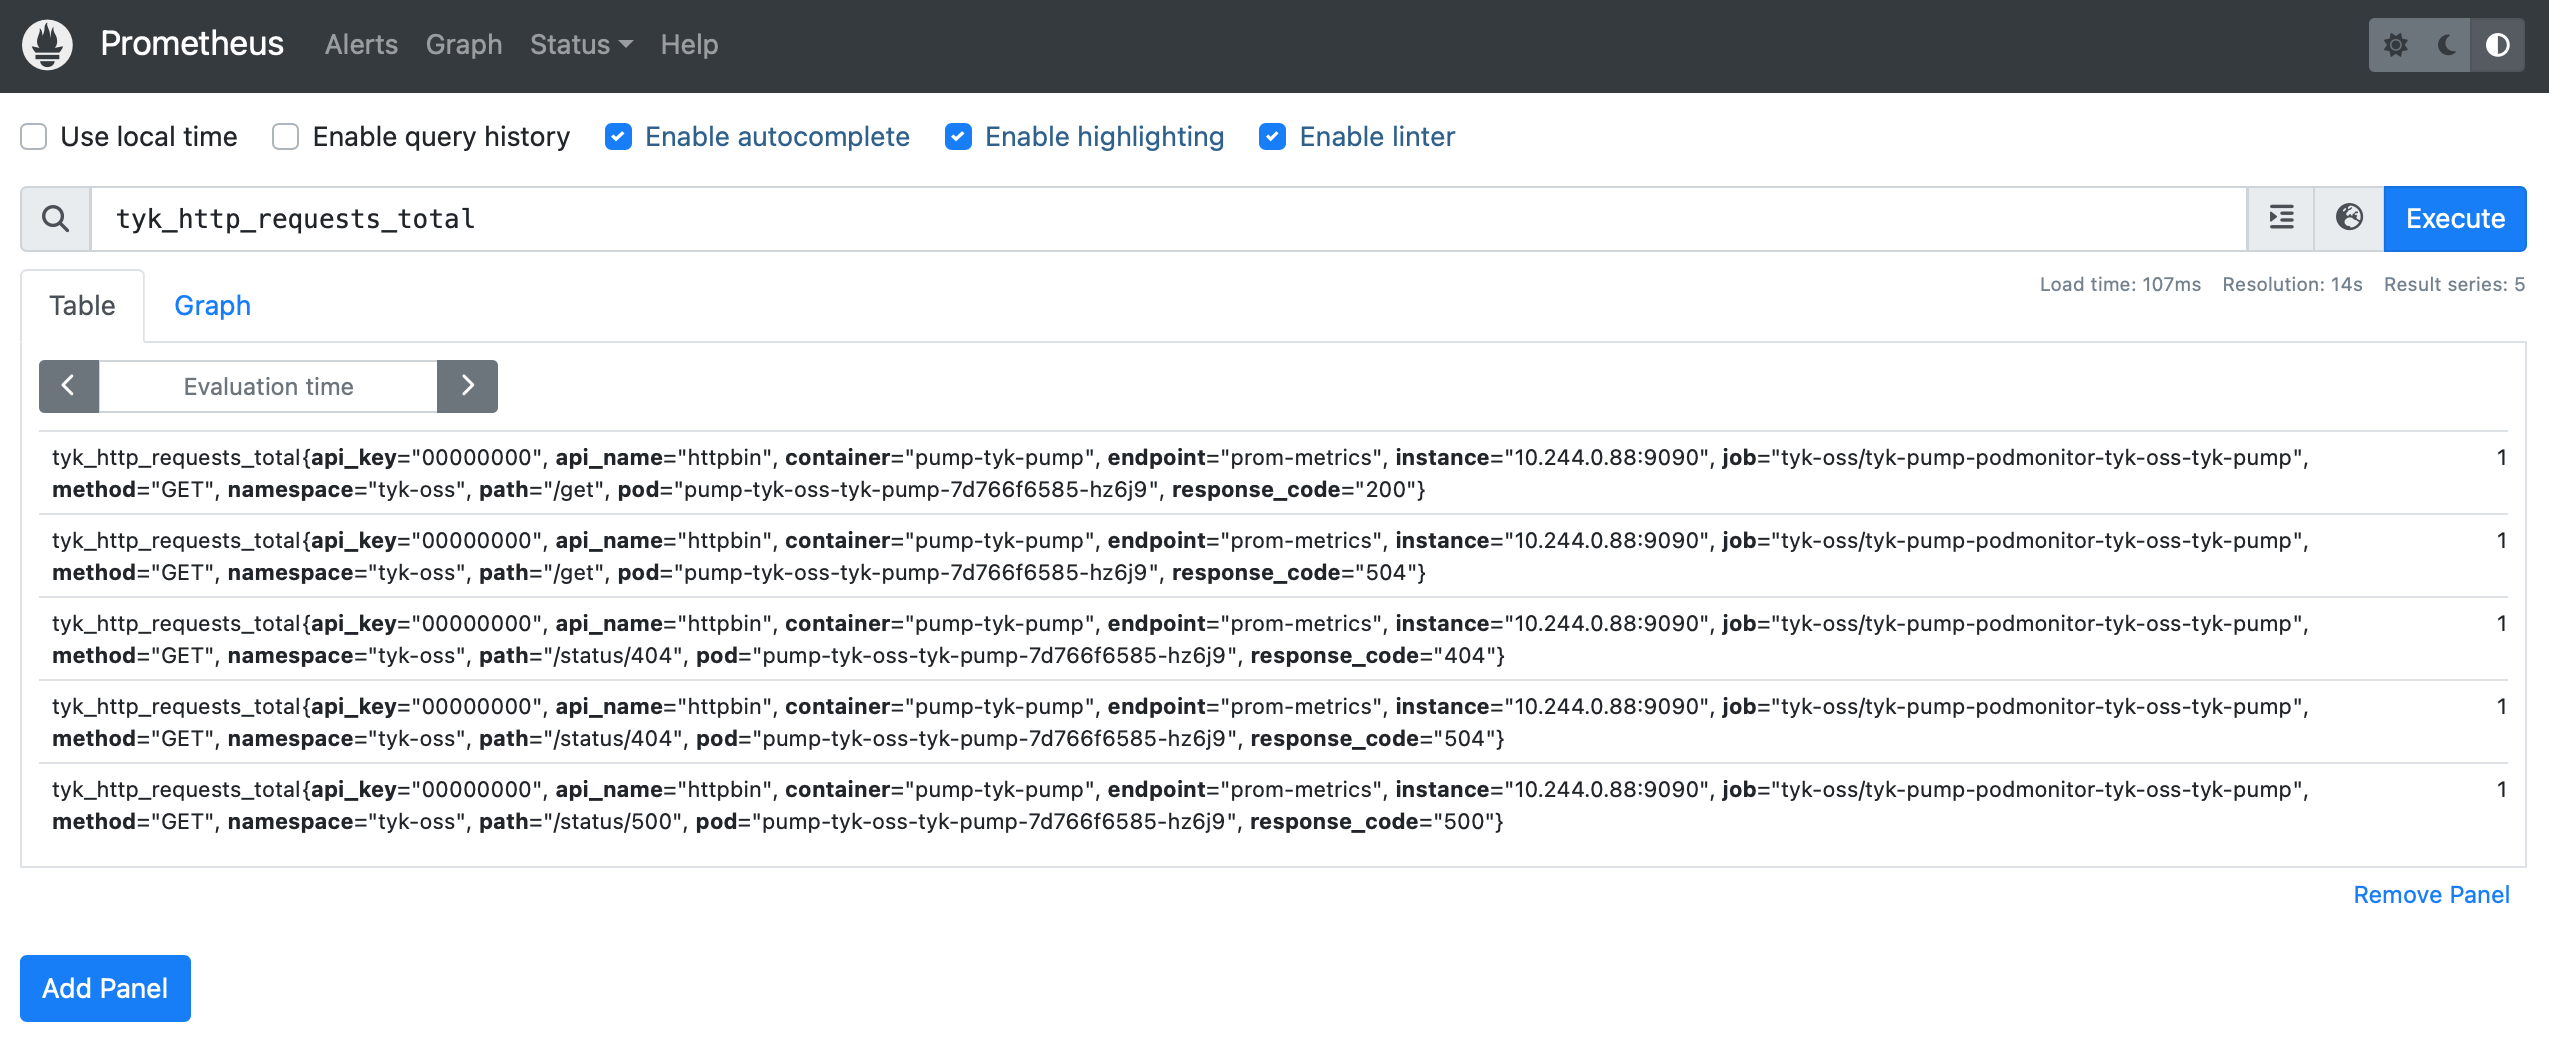
Task: Add a new panel
Action: (x=105, y=988)
